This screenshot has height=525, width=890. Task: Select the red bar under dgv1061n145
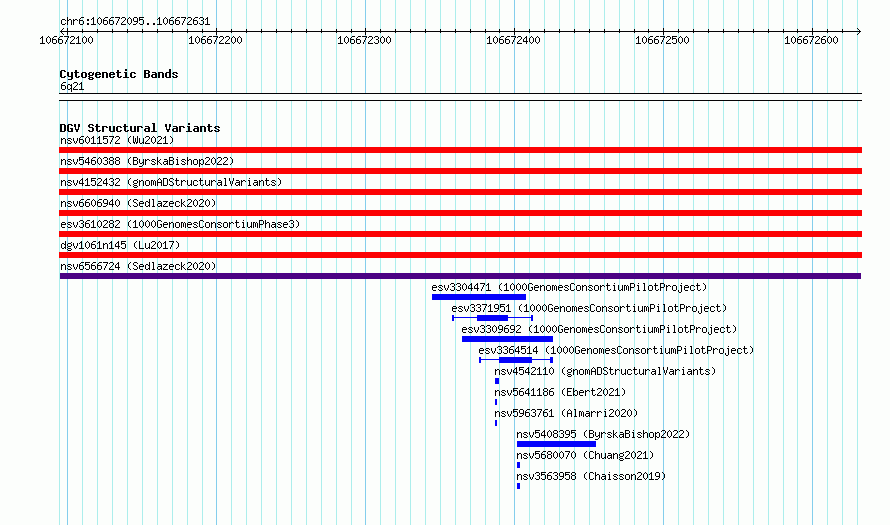point(460,255)
